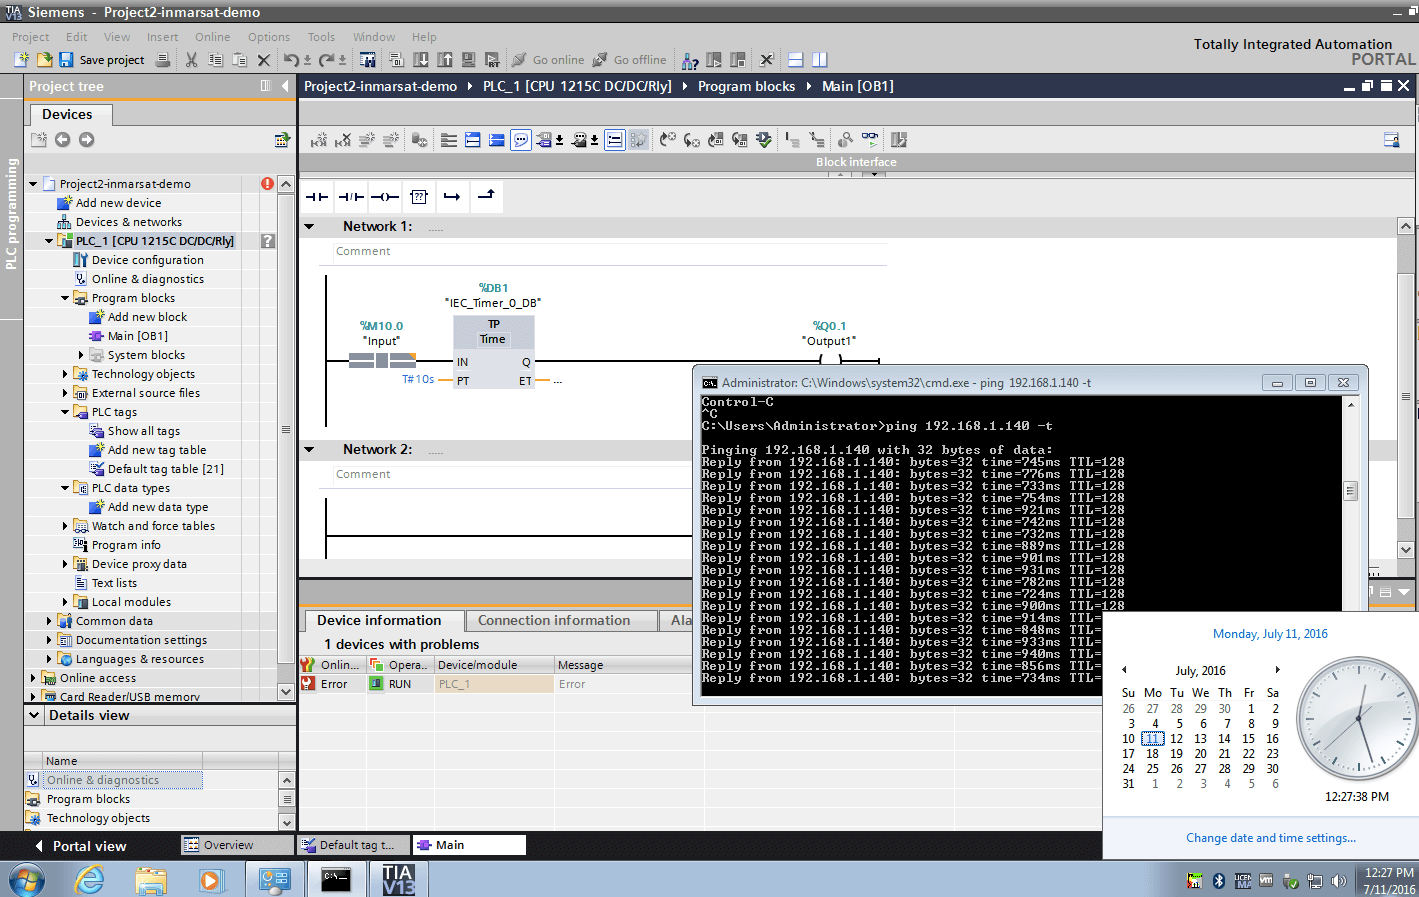Viewport: 1419px width, 897px height.
Task: Open the Insert menu
Action: coord(162,37)
